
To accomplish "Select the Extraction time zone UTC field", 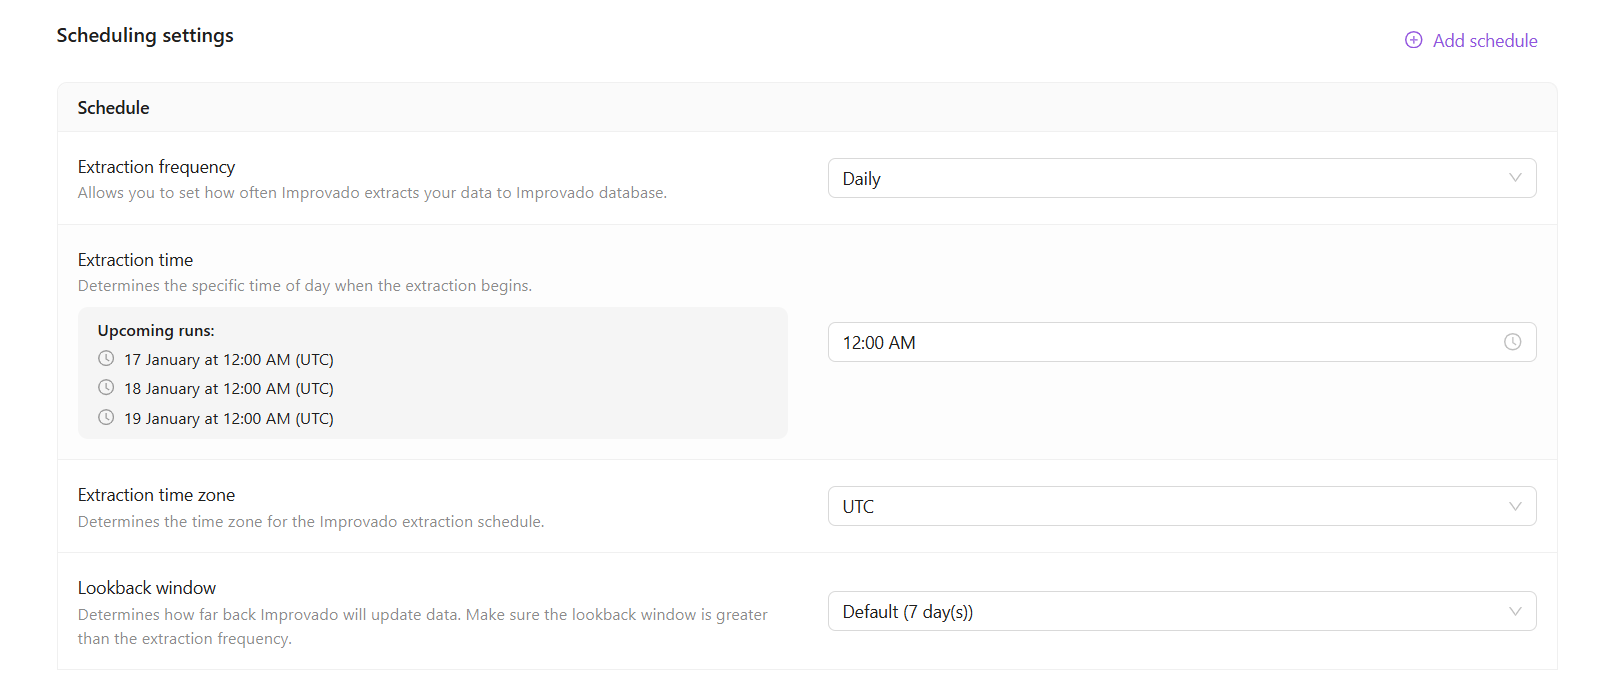I will (1160, 506).
